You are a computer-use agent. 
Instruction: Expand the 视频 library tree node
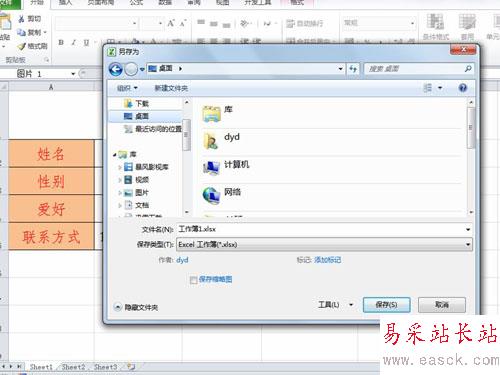(x=120, y=180)
